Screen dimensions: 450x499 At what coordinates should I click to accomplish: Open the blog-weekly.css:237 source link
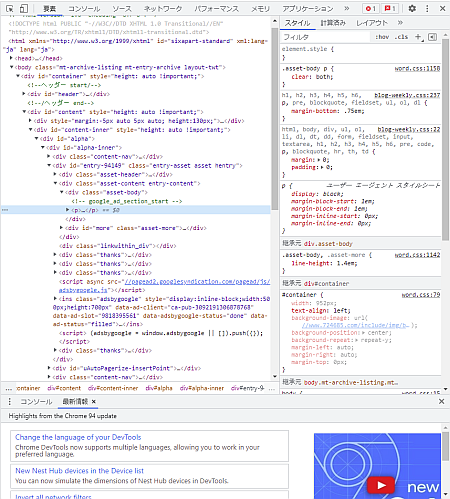pyautogui.click(x=407, y=95)
